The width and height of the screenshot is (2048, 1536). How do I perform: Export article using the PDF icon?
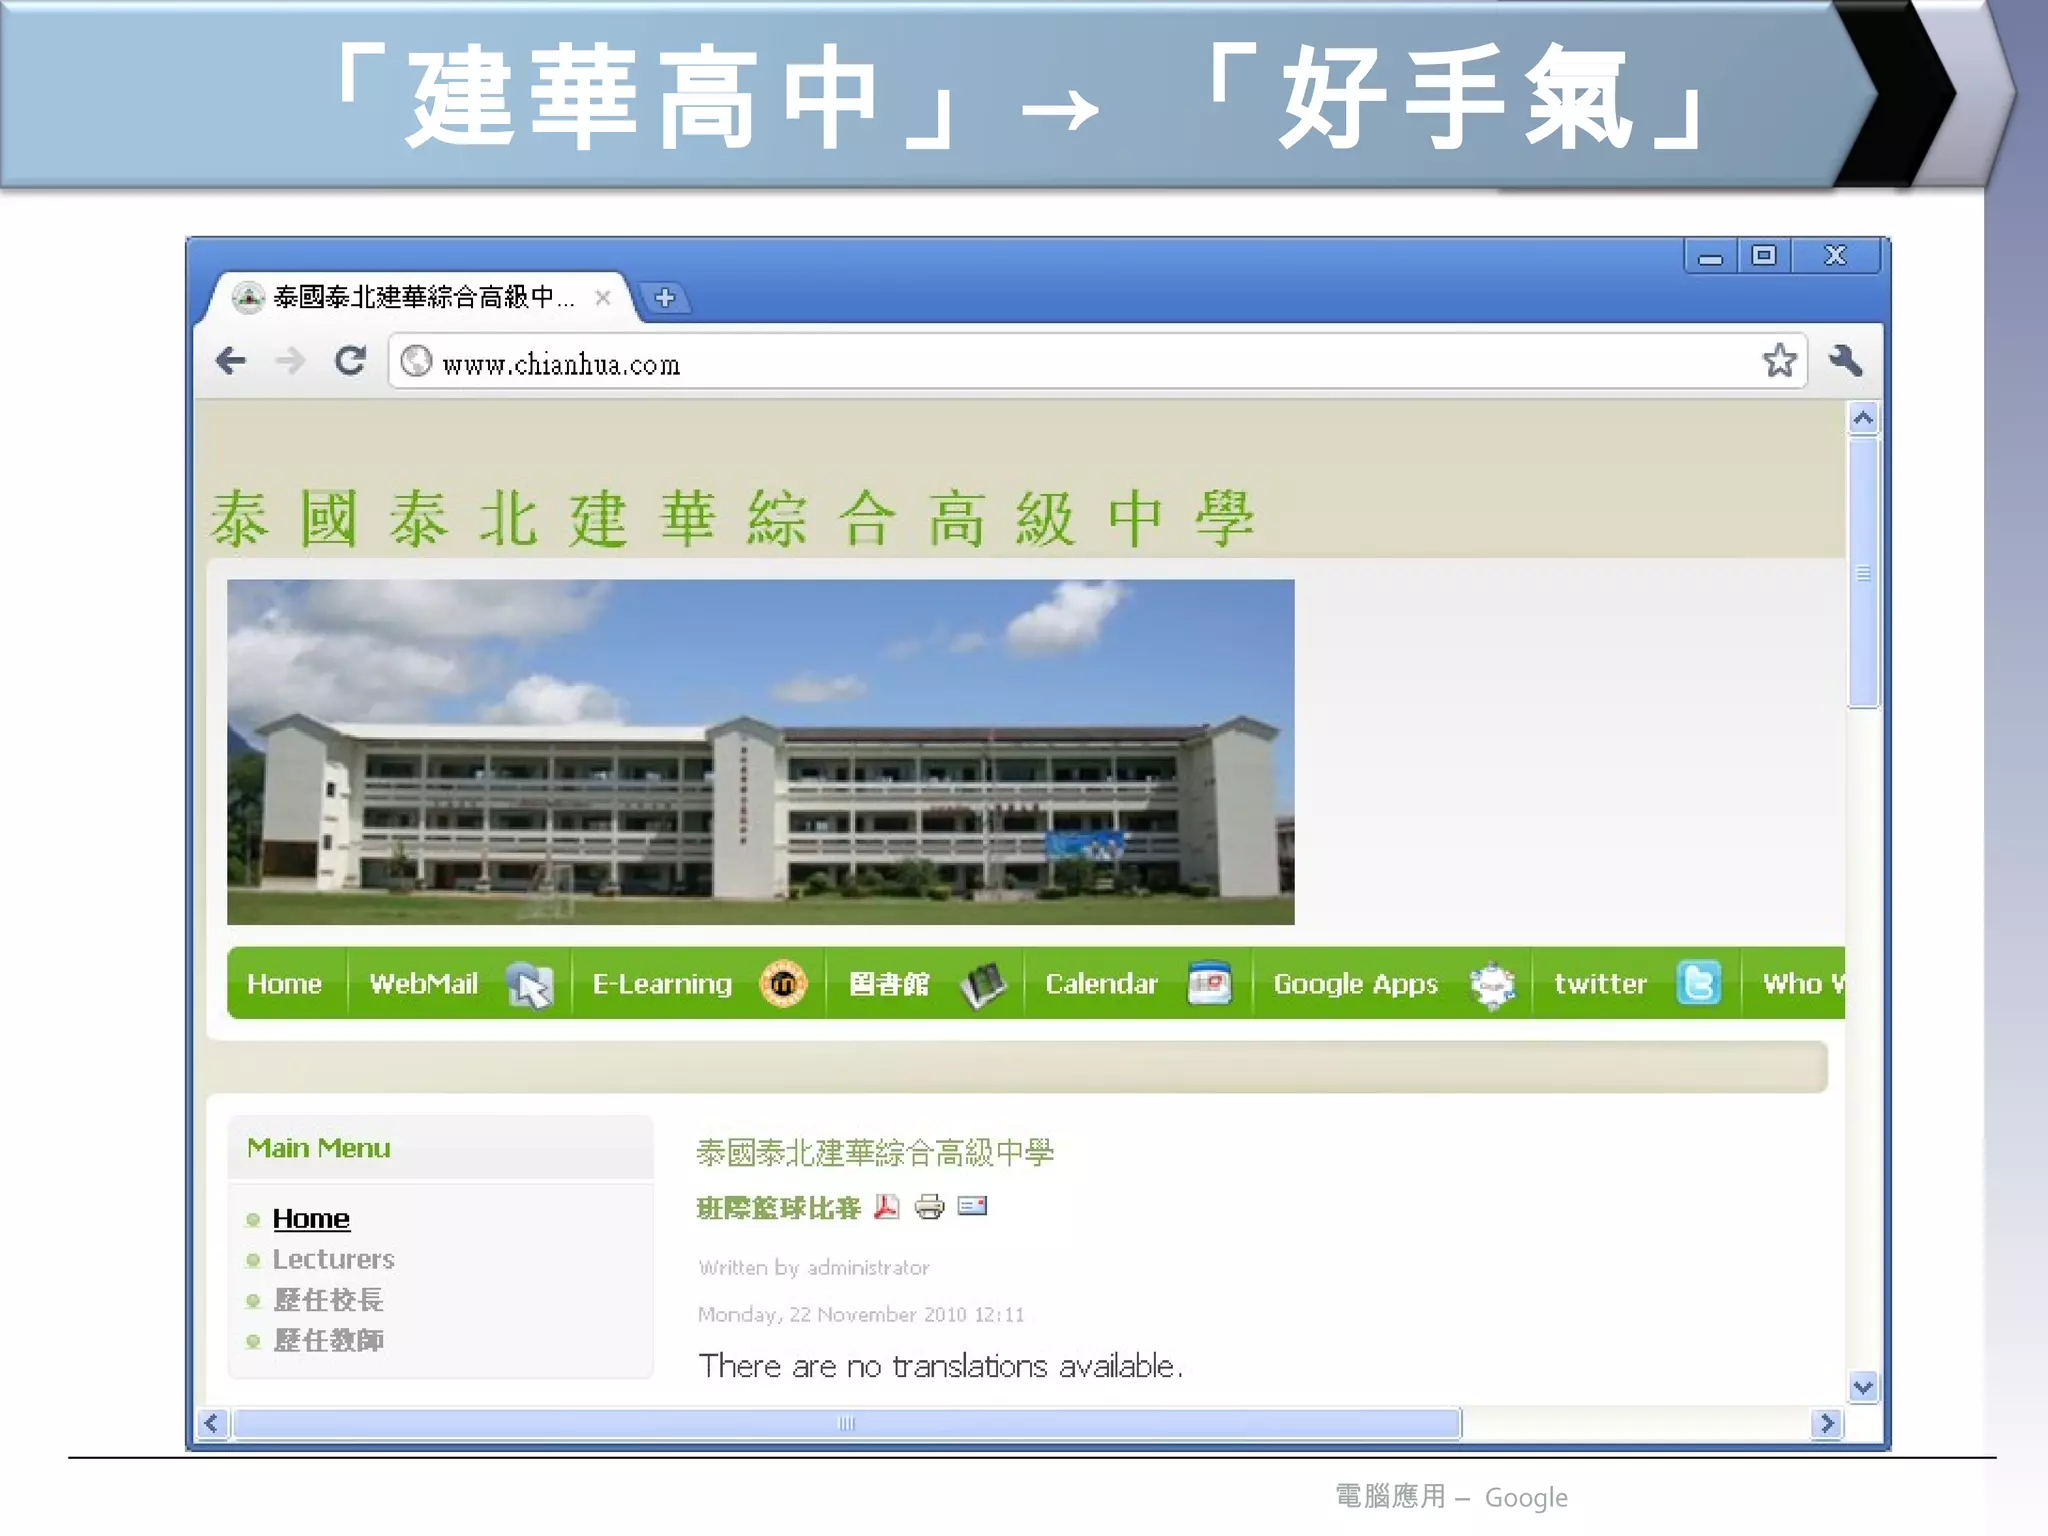point(886,1207)
